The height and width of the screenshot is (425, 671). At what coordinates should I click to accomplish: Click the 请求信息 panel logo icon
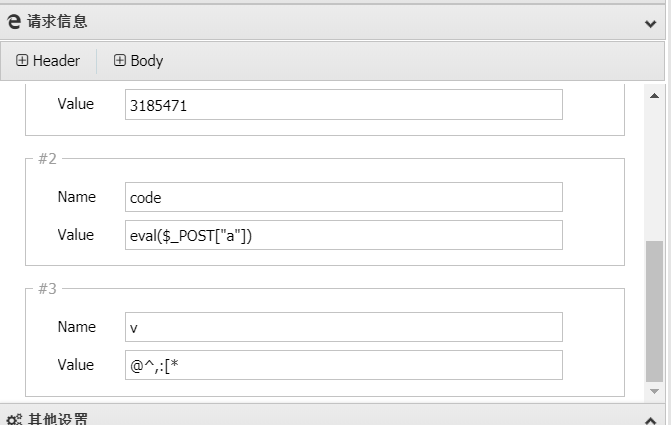point(13,21)
